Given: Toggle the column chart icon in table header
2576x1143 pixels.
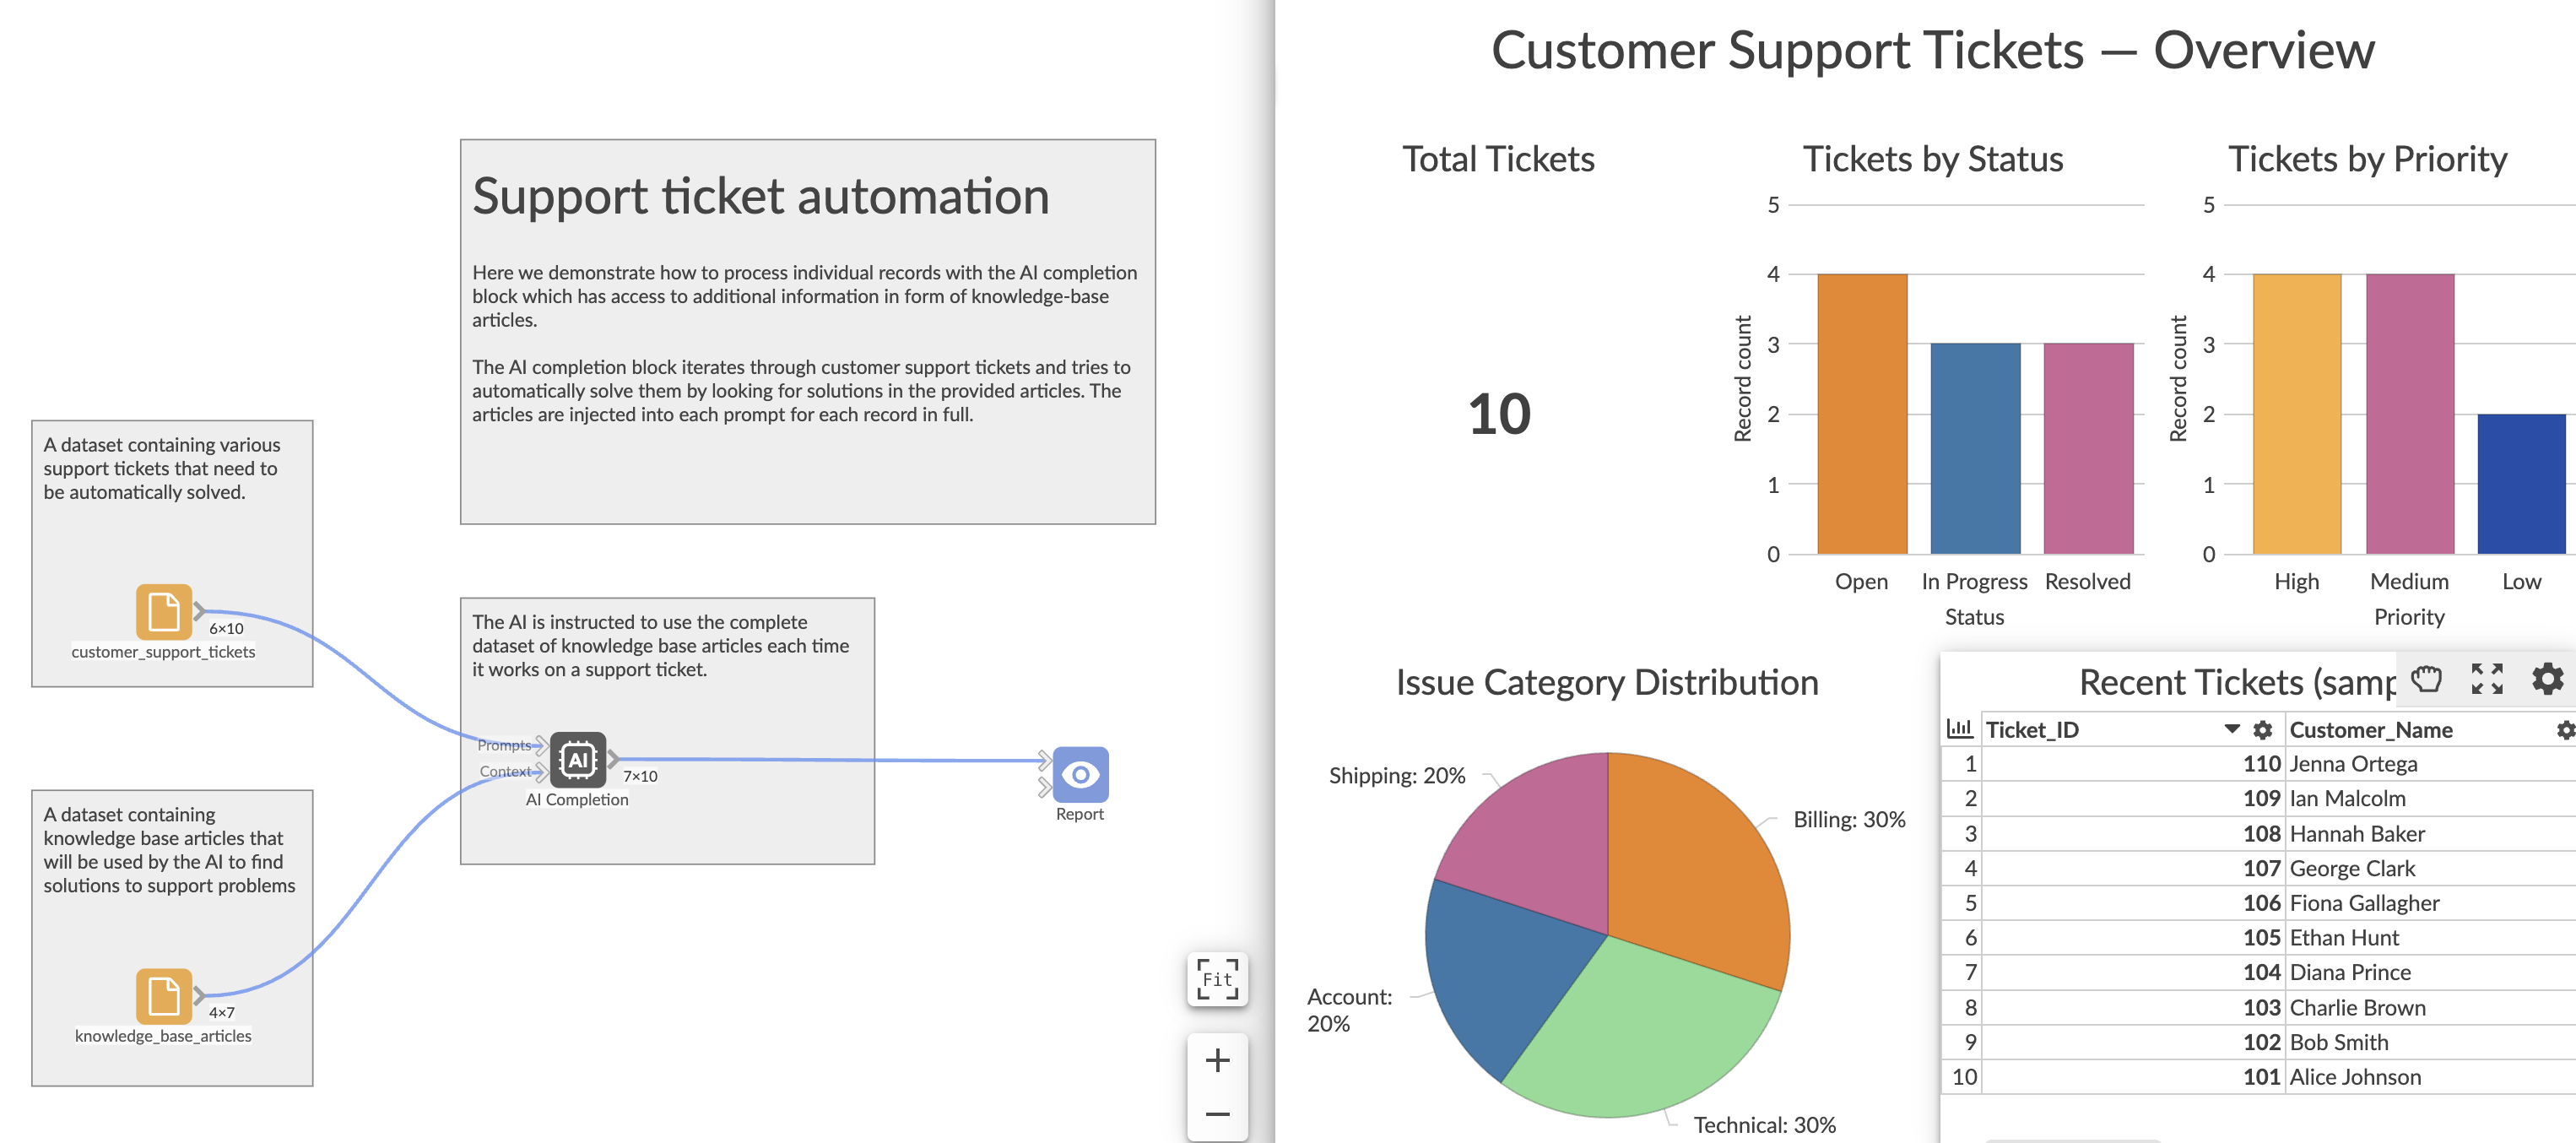Looking at the screenshot, I should tap(1959, 729).
